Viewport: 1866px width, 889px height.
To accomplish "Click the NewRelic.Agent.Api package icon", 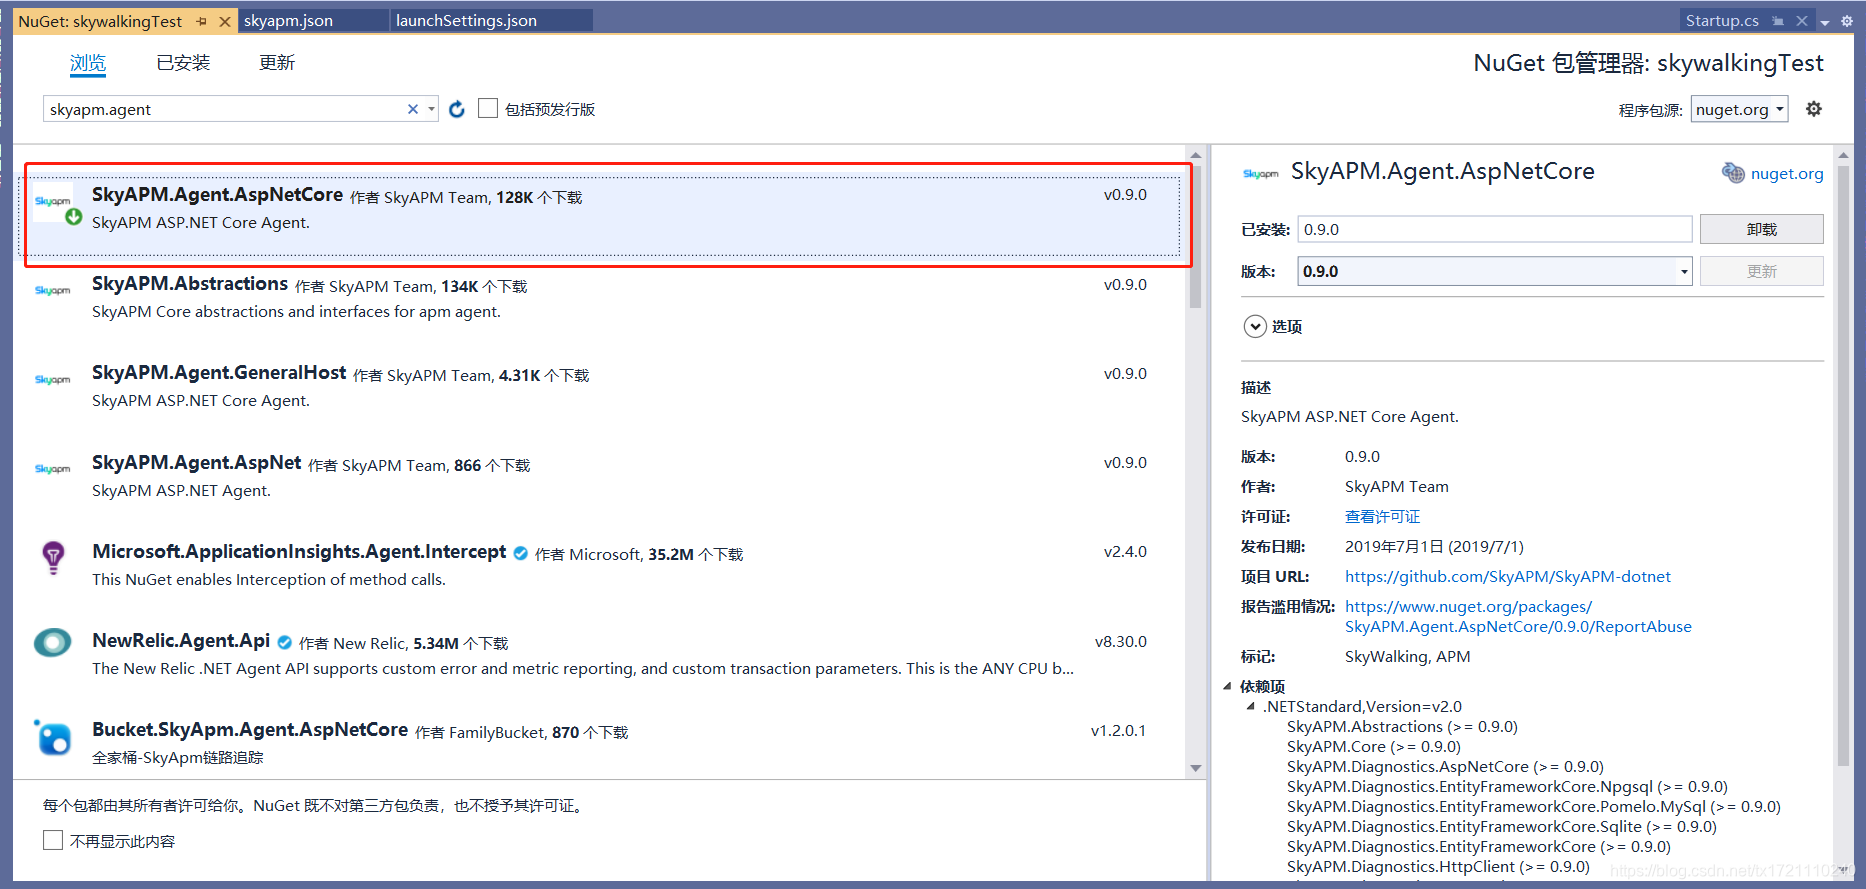I will click(x=52, y=642).
